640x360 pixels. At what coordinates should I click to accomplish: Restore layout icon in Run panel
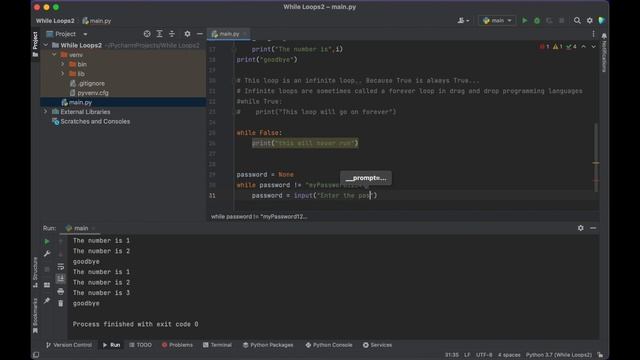47,285
